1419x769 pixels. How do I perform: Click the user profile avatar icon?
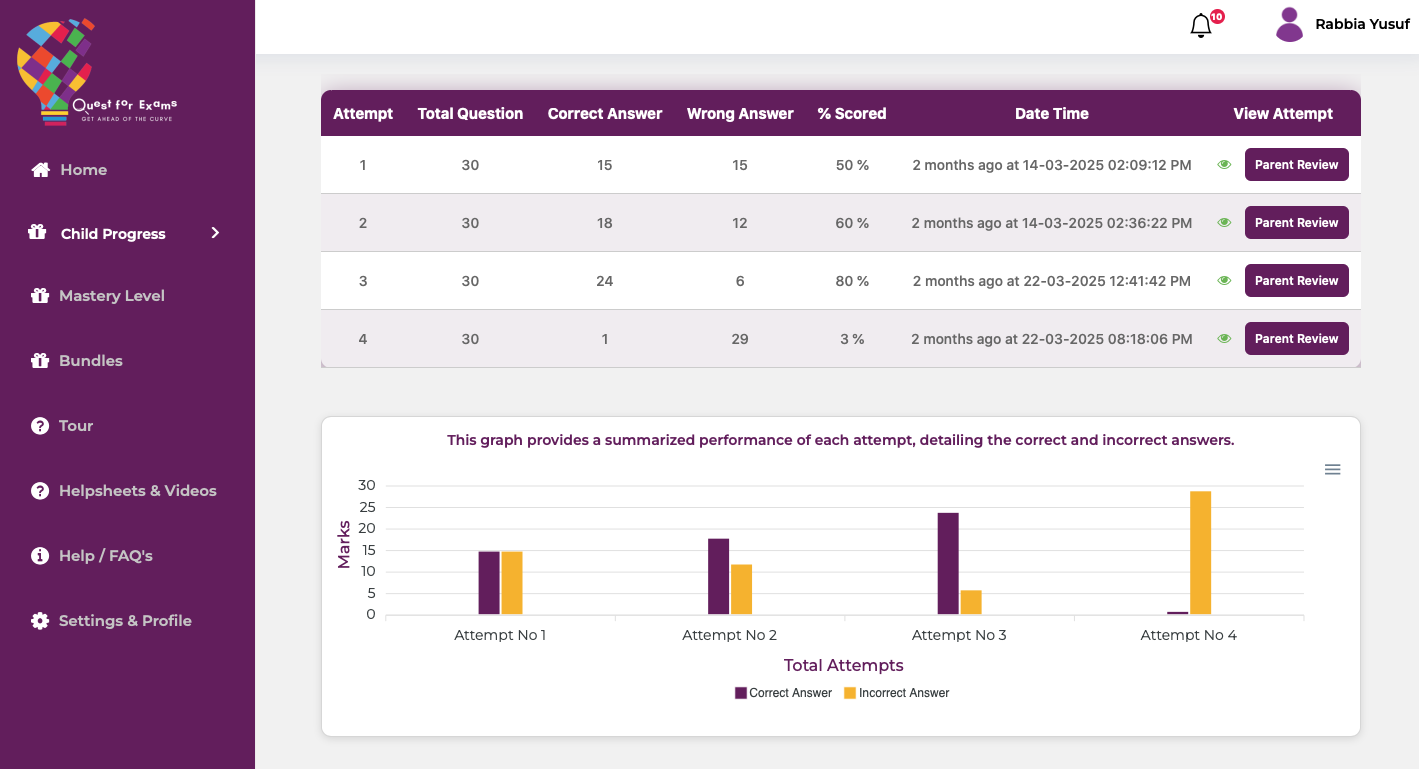click(x=1289, y=25)
